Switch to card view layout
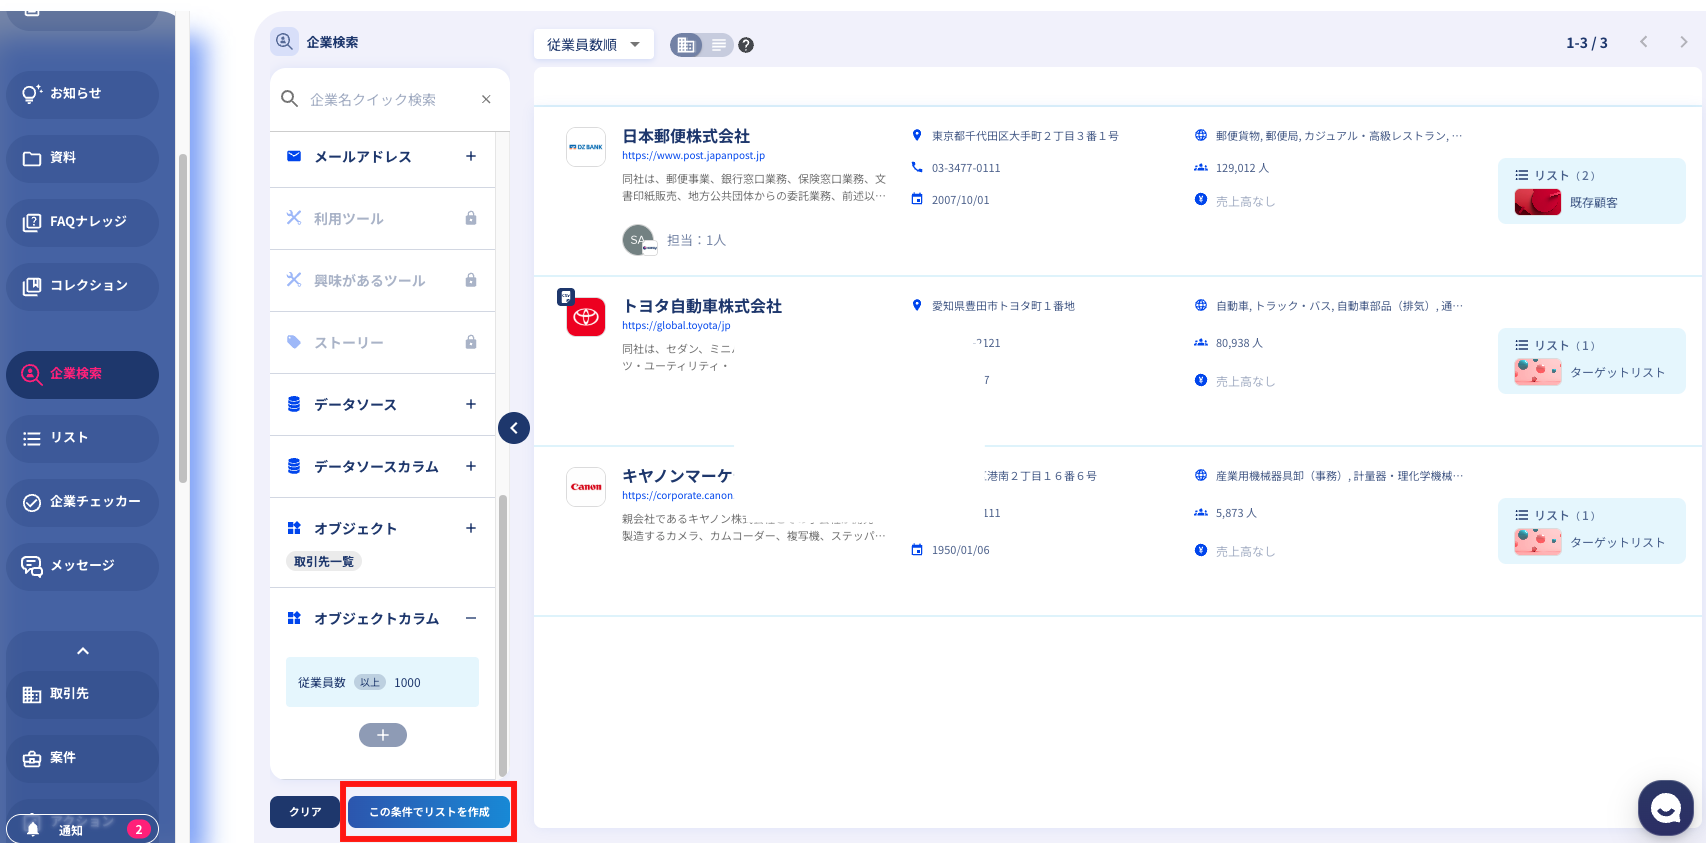This screenshot has width=1706, height=843. tap(686, 44)
